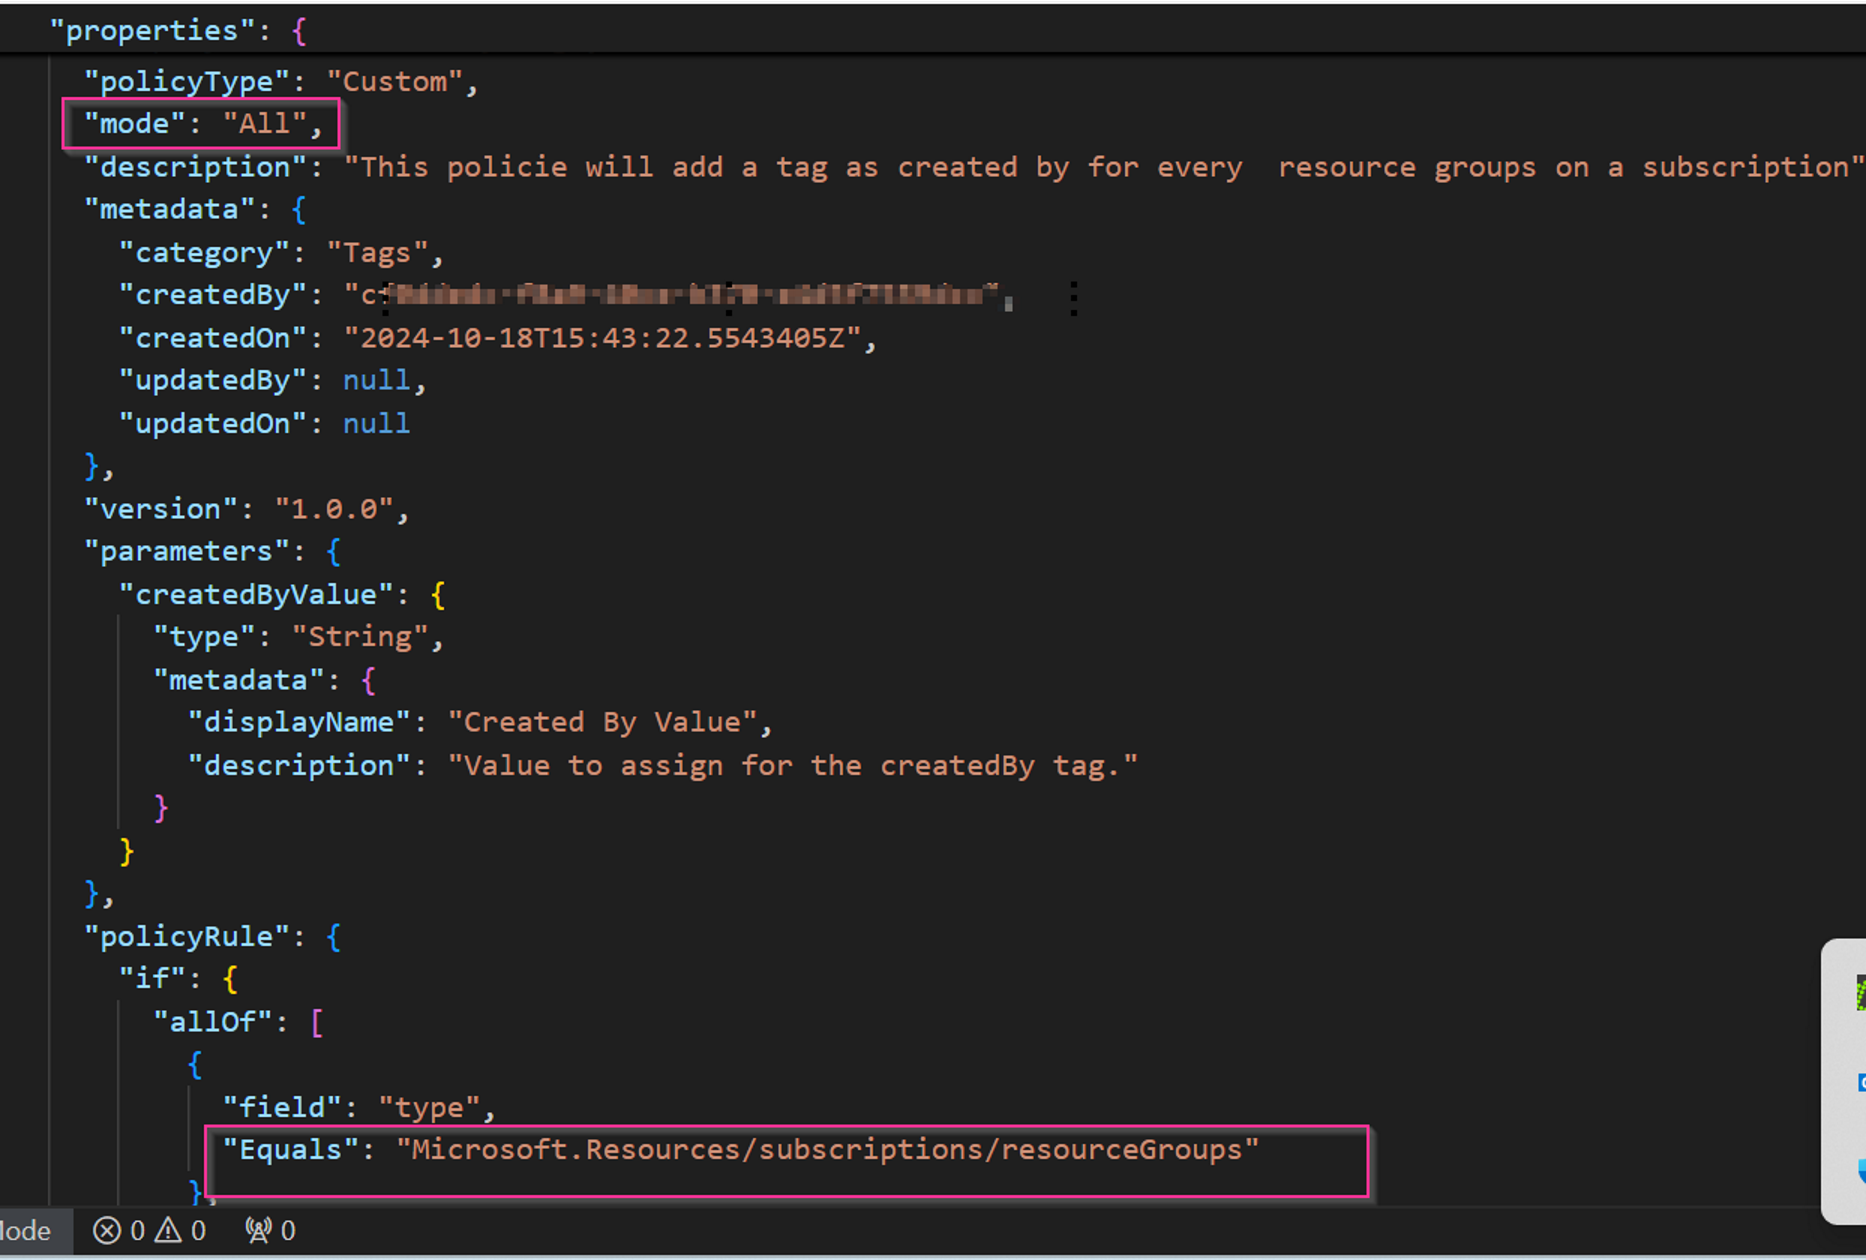
Task: Click the null value of updatedOn
Action: point(376,423)
